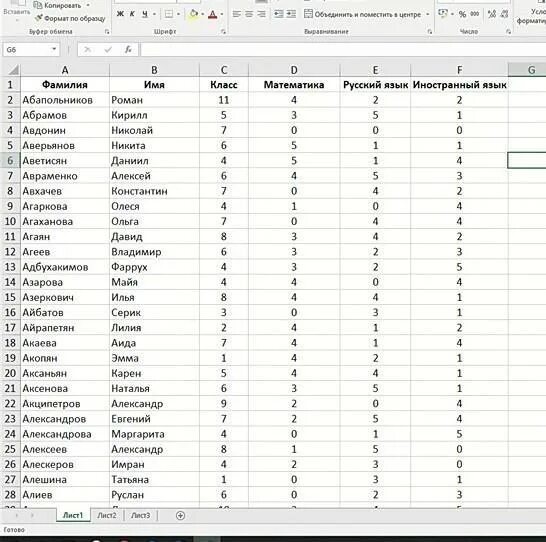Select cell with surname Абапольников
The image size is (546, 542).
tap(65, 100)
